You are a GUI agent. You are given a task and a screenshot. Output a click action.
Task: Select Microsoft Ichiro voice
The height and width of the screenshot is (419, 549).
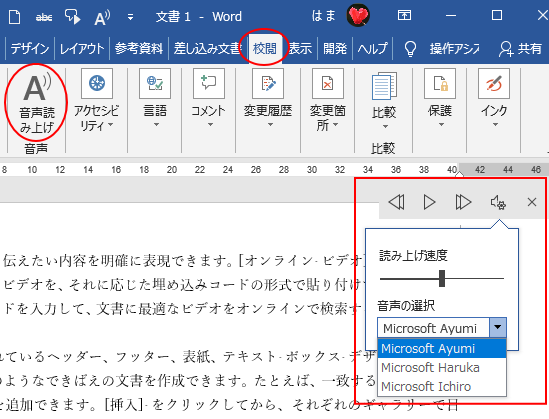click(x=442, y=386)
